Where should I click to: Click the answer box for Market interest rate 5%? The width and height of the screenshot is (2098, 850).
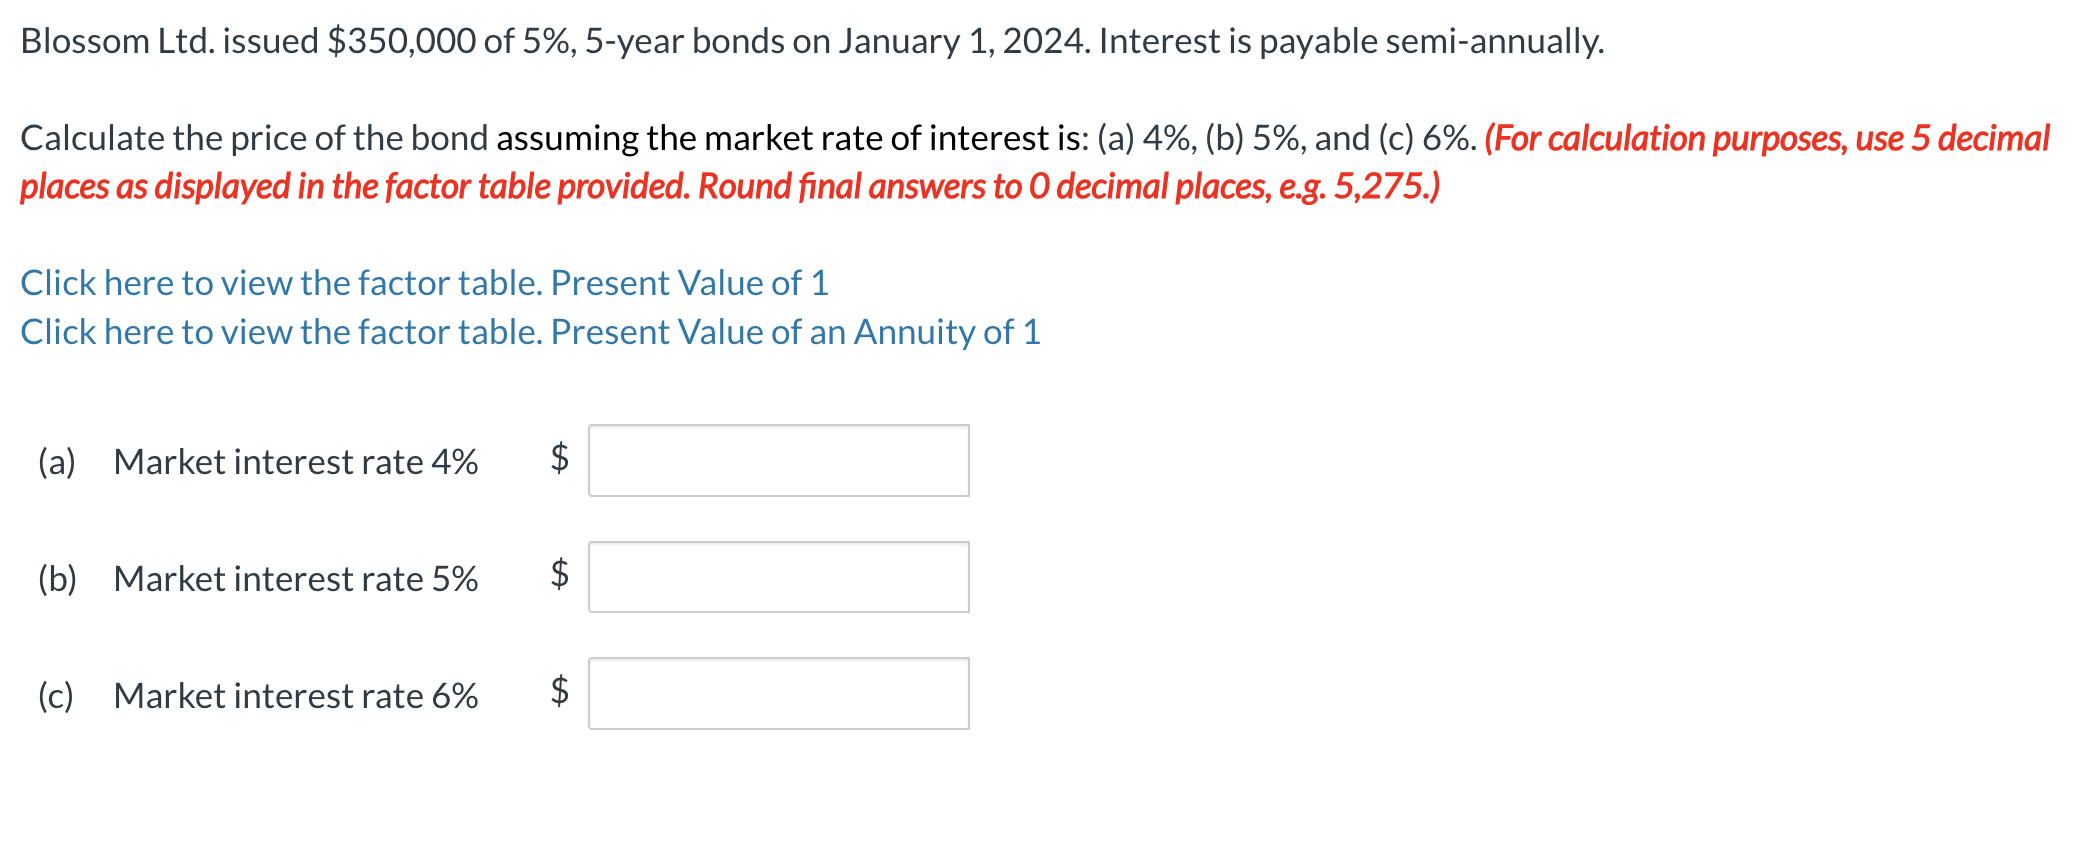778,576
